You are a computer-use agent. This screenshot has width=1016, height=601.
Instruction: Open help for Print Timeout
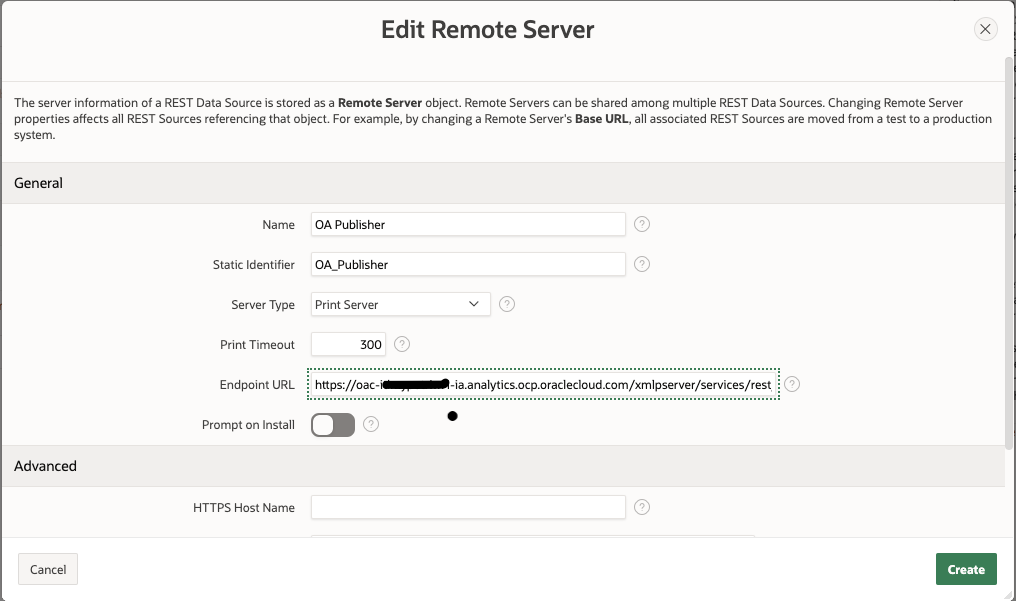coord(401,344)
